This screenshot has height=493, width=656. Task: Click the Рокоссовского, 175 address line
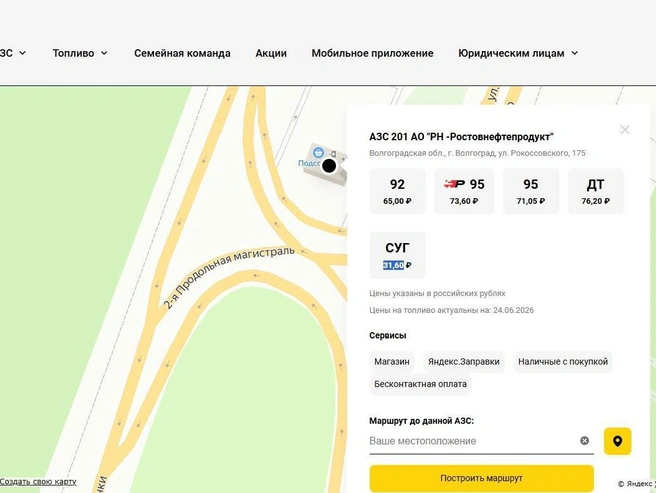(x=477, y=153)
